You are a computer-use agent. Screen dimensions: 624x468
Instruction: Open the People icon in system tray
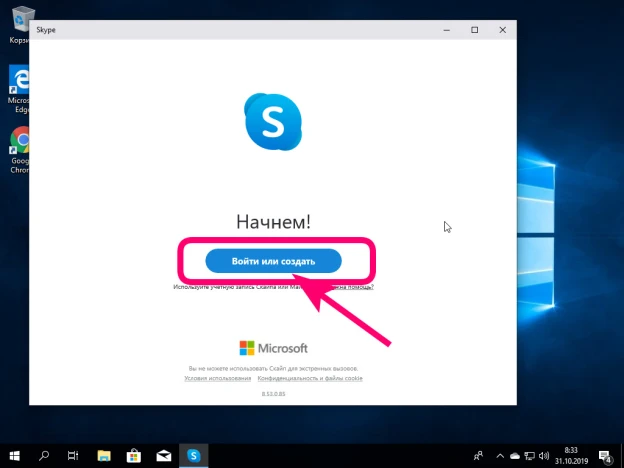[478, 456]
